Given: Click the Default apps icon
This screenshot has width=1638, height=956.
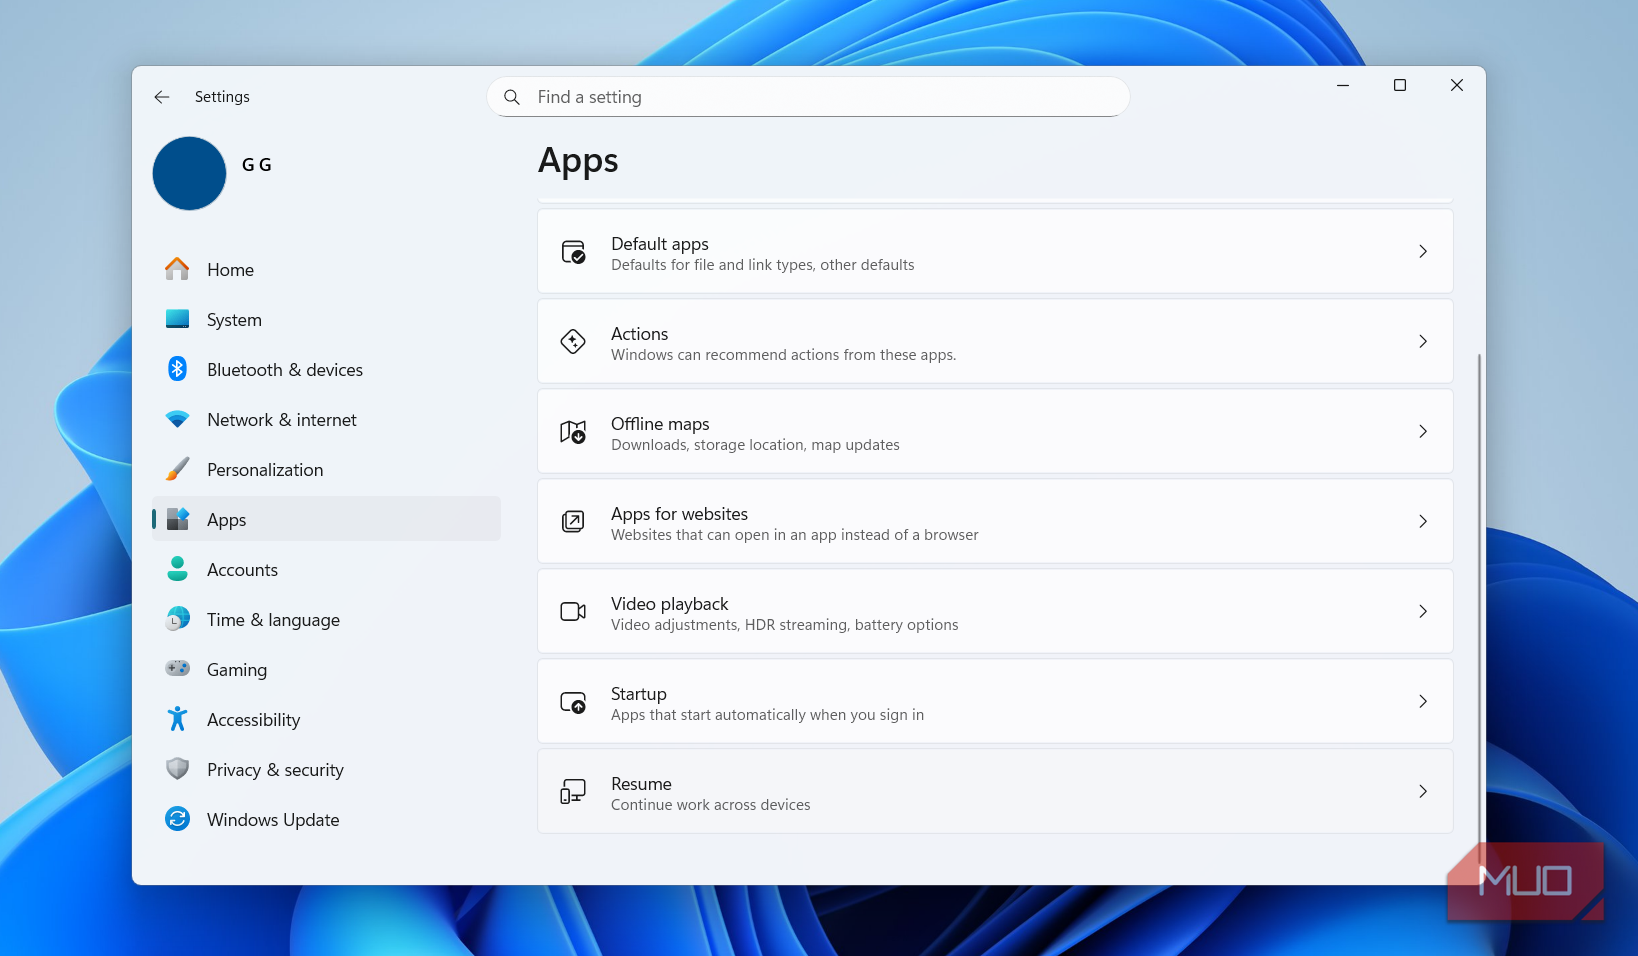Looking at the screenshot, I should tap(573, 252).
